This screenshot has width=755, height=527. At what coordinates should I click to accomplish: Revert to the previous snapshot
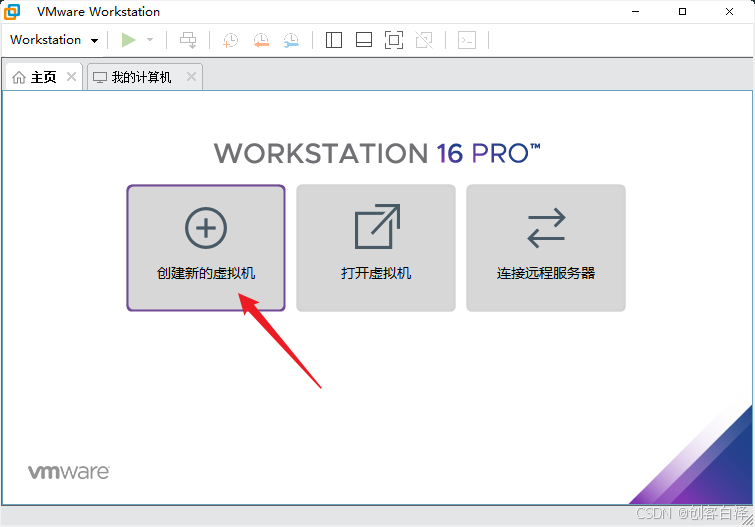(261, 40)
